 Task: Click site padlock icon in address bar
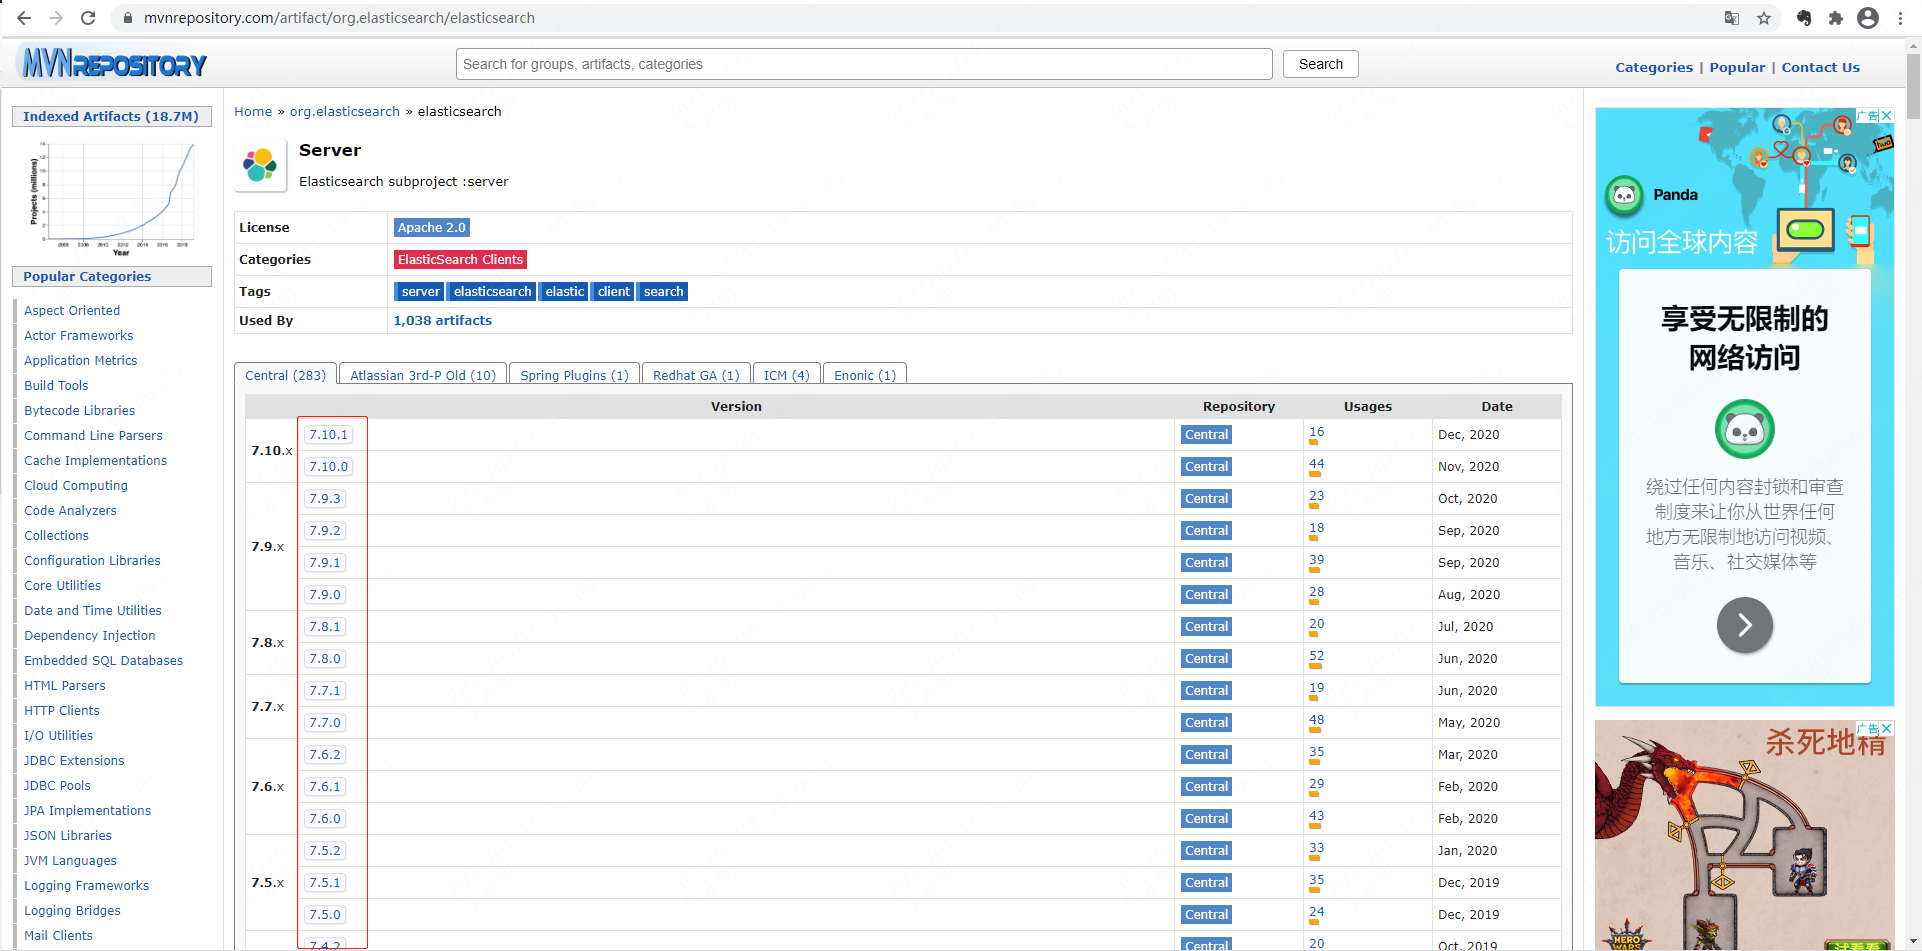[x=127, y=18]
